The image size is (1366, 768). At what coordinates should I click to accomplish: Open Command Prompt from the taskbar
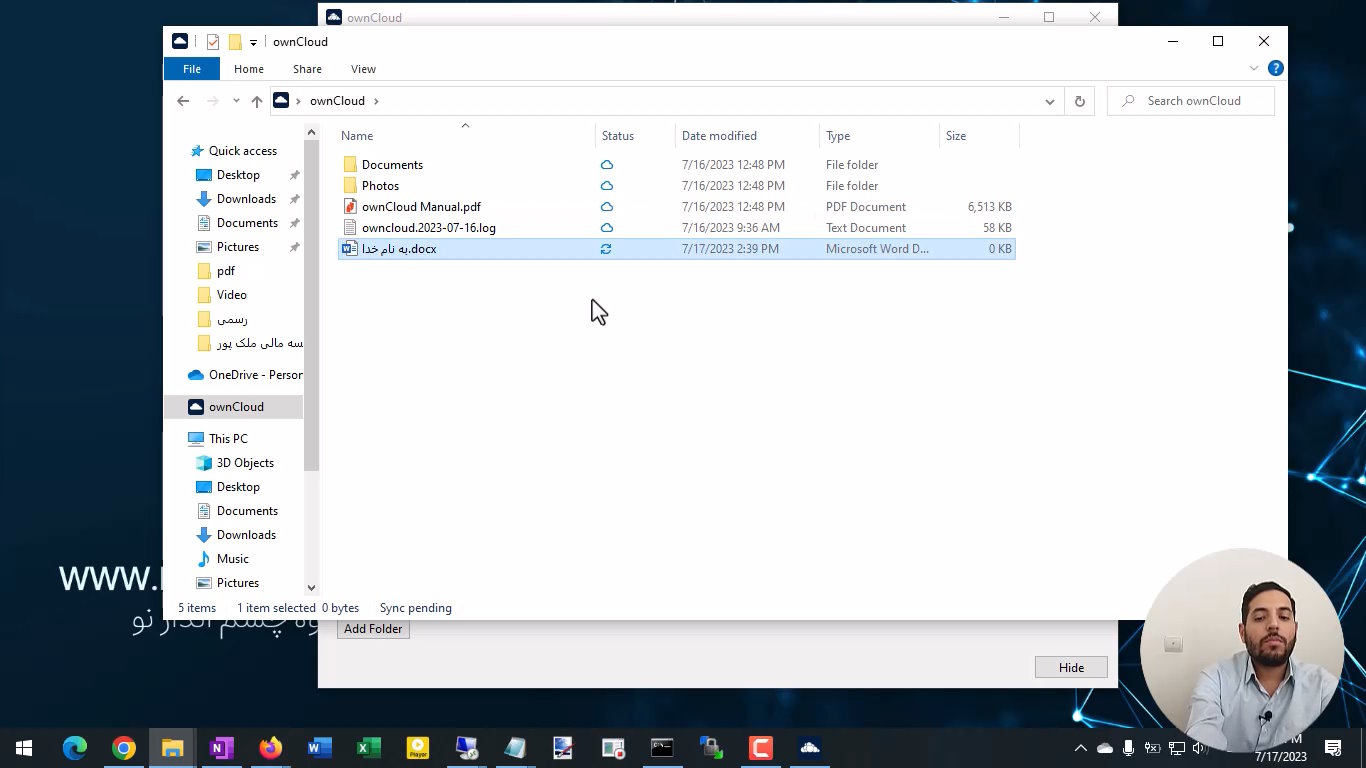pyautogui.click(x=662, y=748)
